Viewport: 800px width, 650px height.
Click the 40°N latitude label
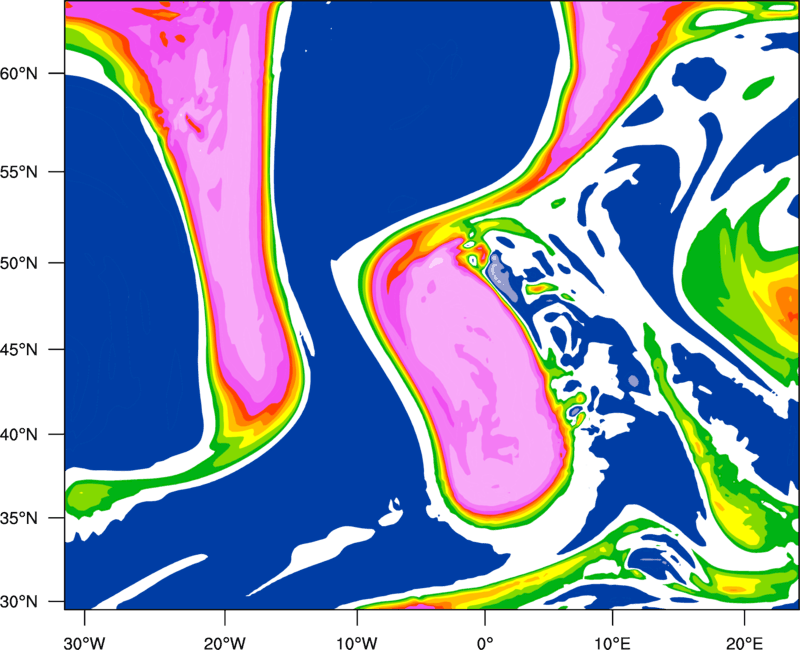[19, 435]
